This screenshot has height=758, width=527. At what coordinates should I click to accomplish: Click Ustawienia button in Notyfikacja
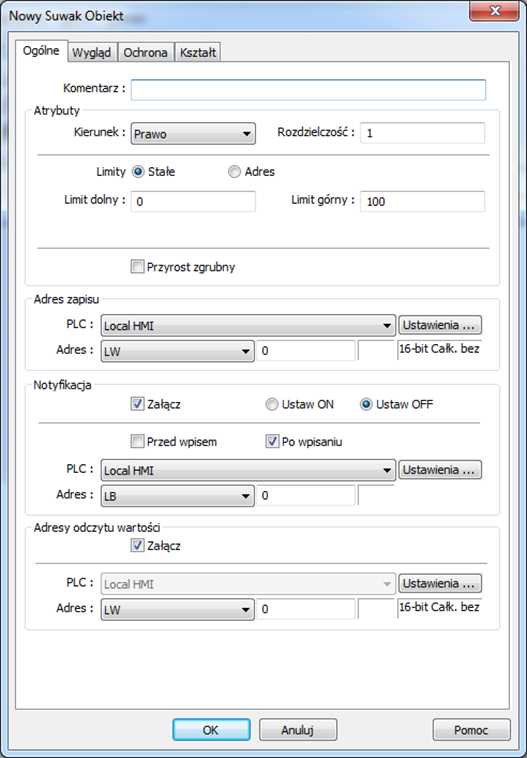click(x=440, y=470)
